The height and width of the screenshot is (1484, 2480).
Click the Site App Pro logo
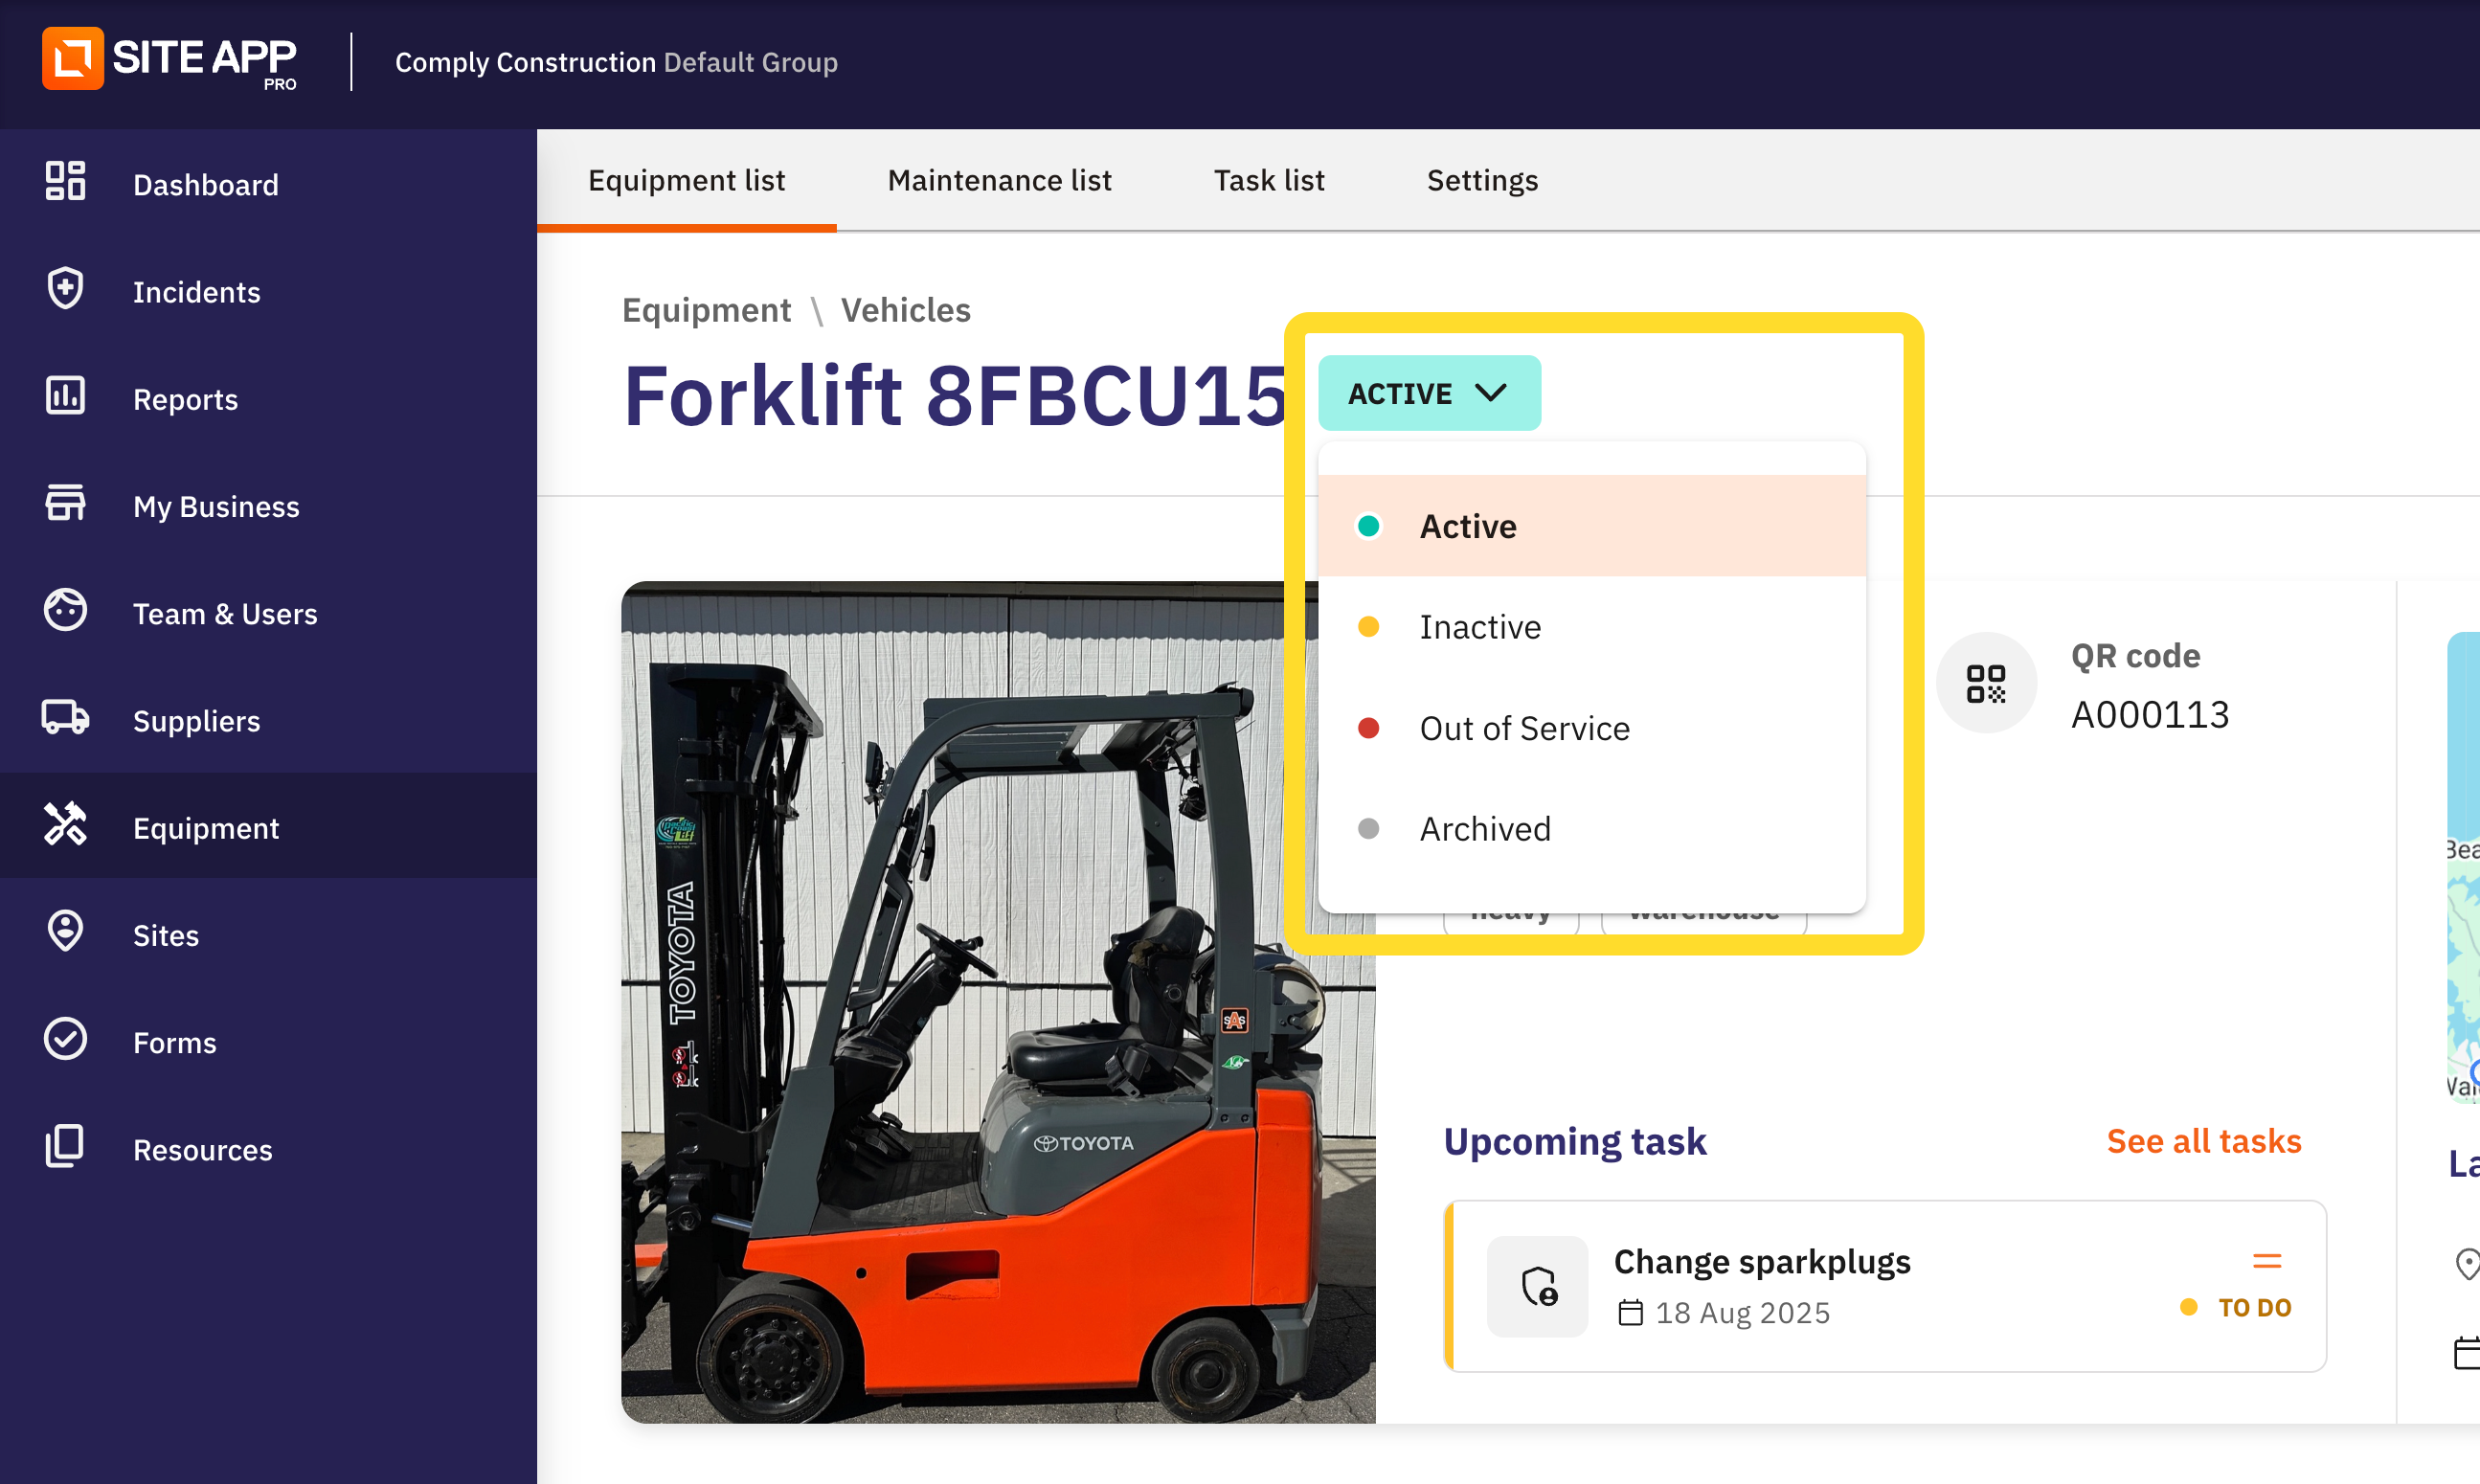click(170, 60)
